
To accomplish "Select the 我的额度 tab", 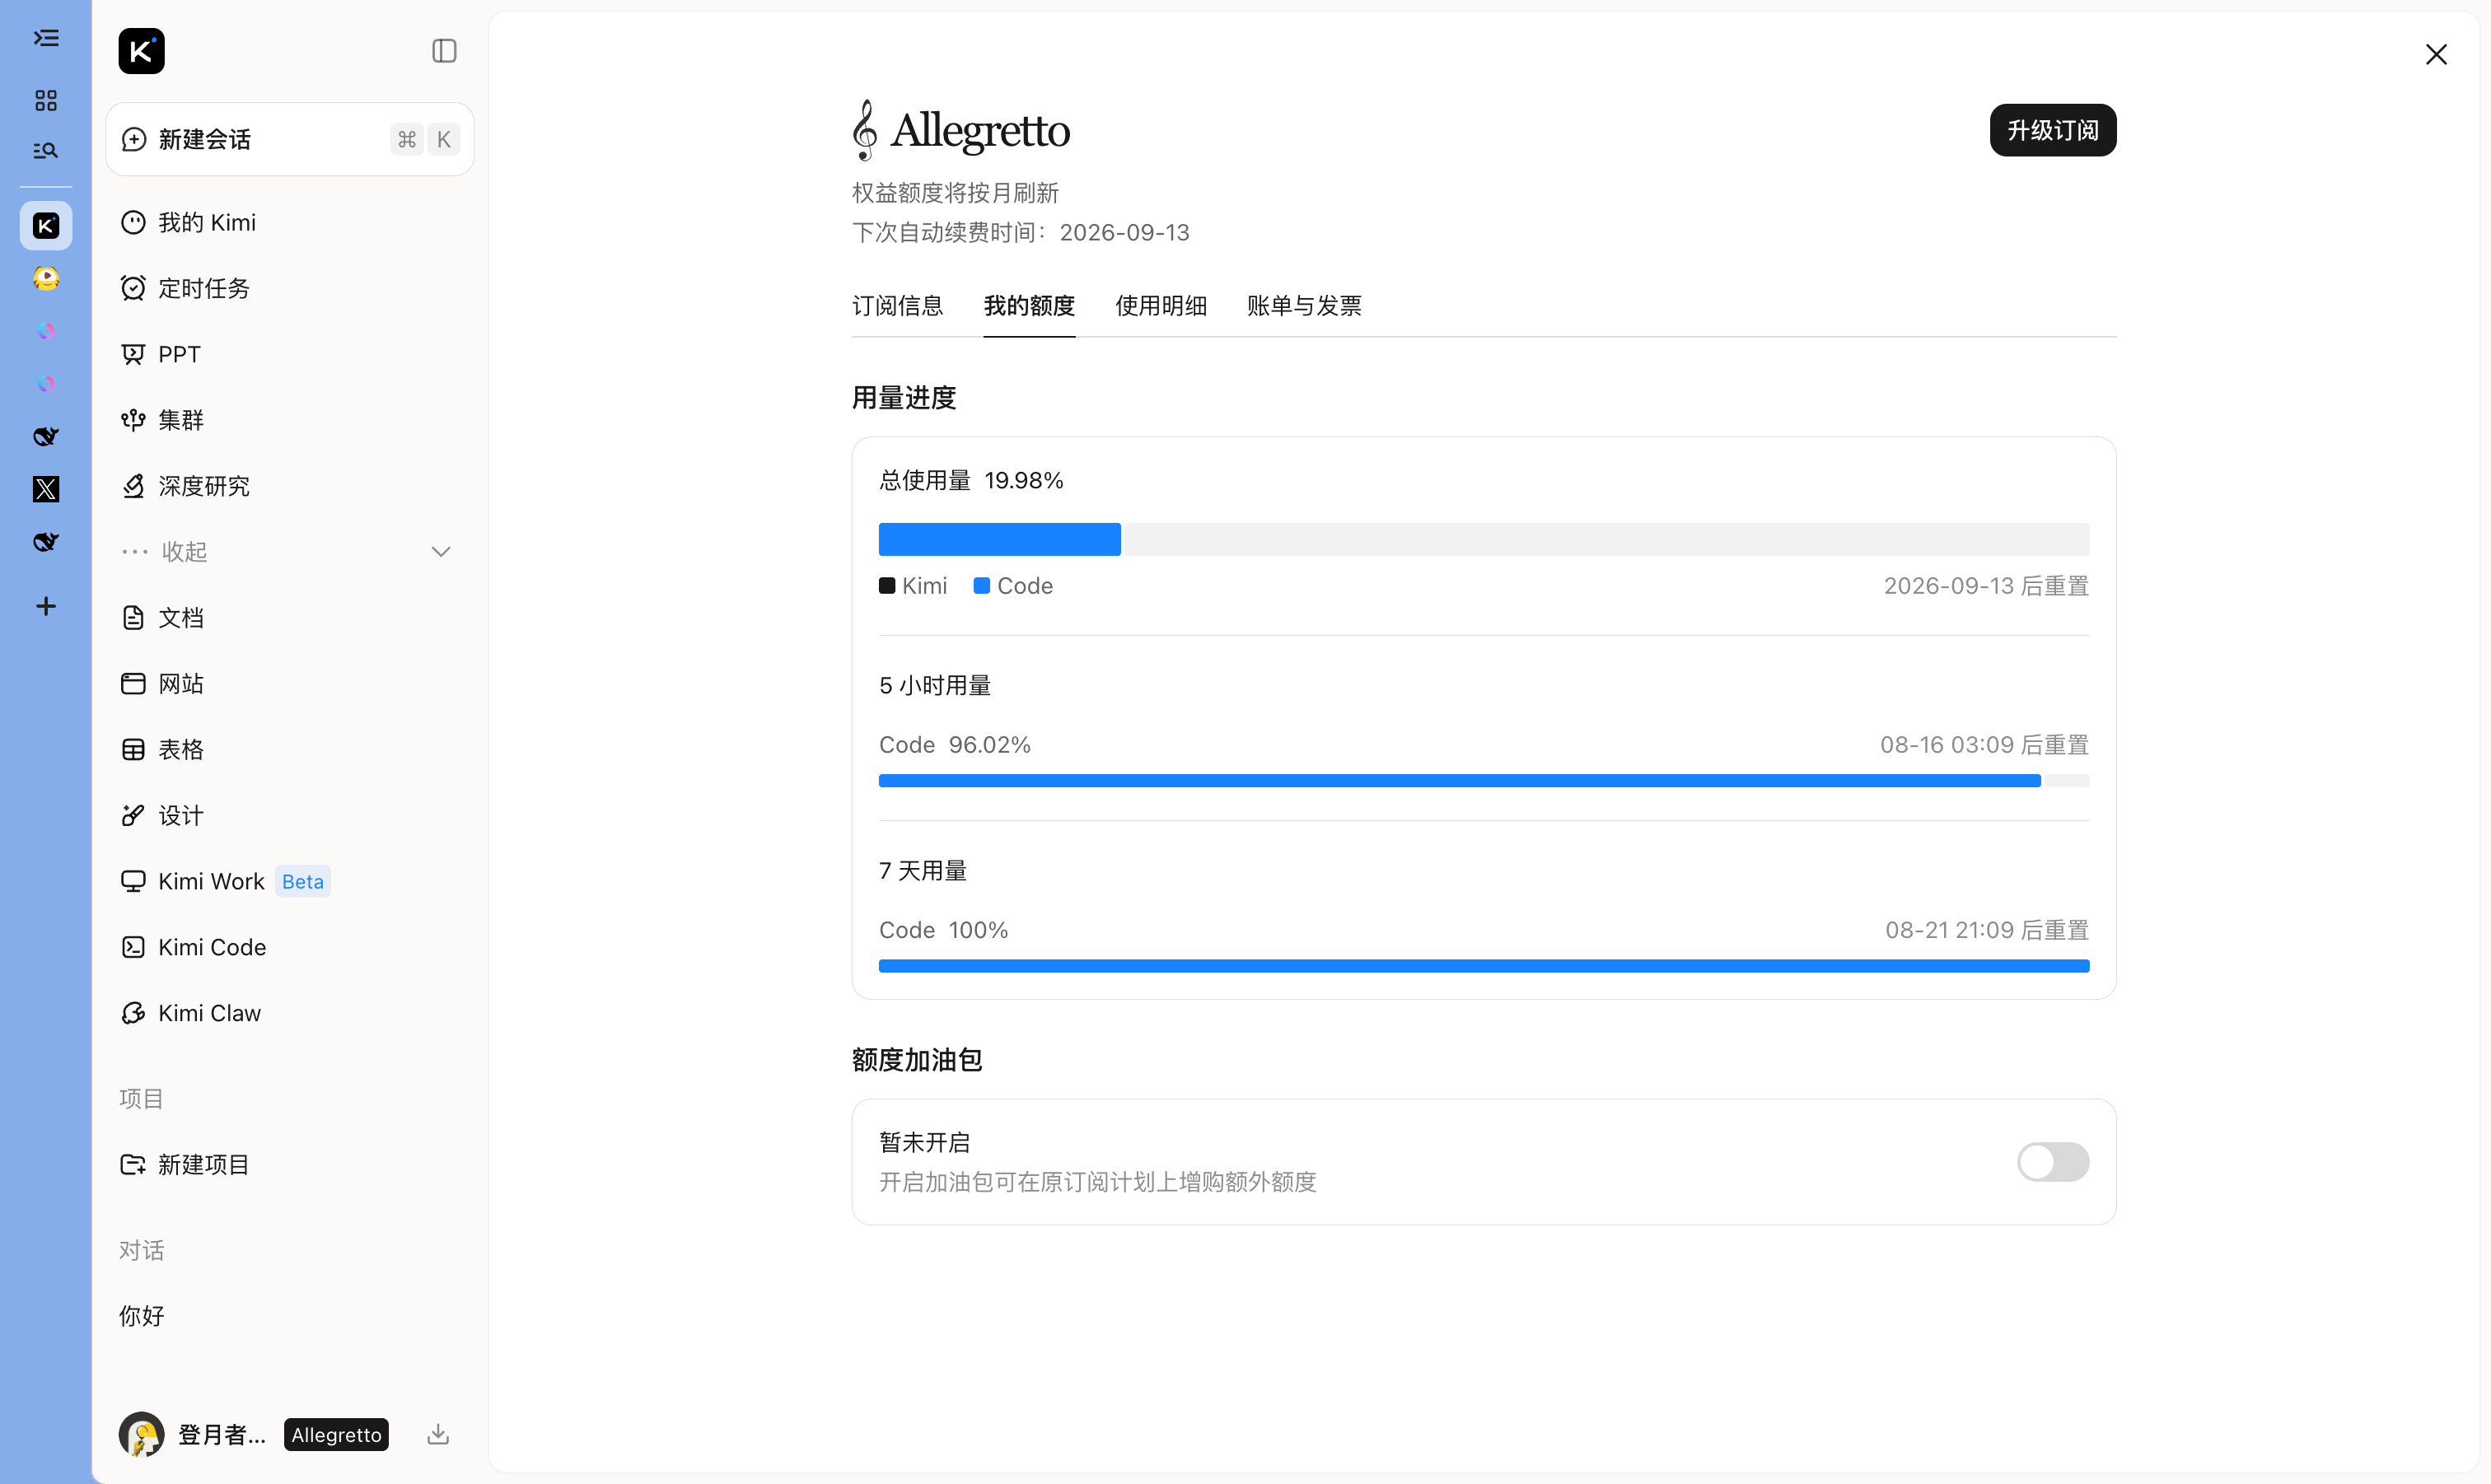I will (1029, 306).
